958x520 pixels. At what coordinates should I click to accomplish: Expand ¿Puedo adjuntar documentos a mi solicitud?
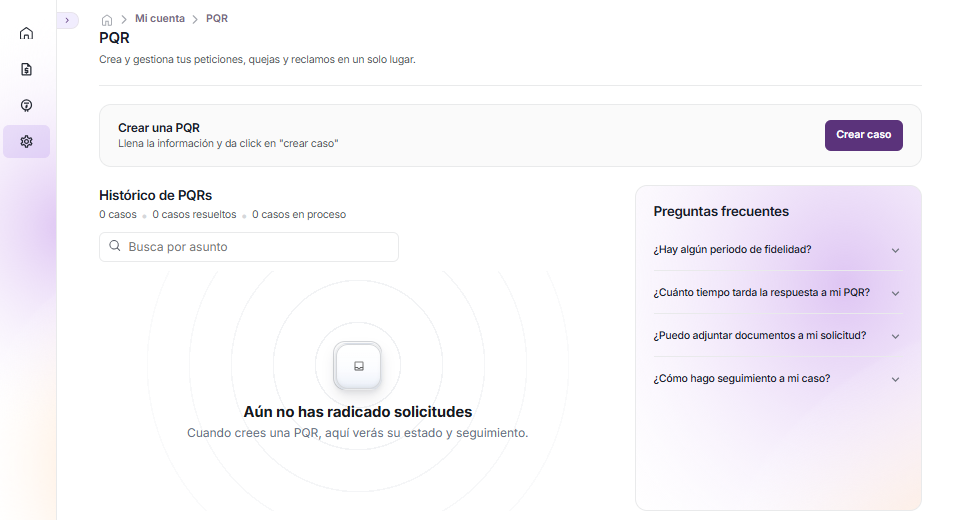777,335
